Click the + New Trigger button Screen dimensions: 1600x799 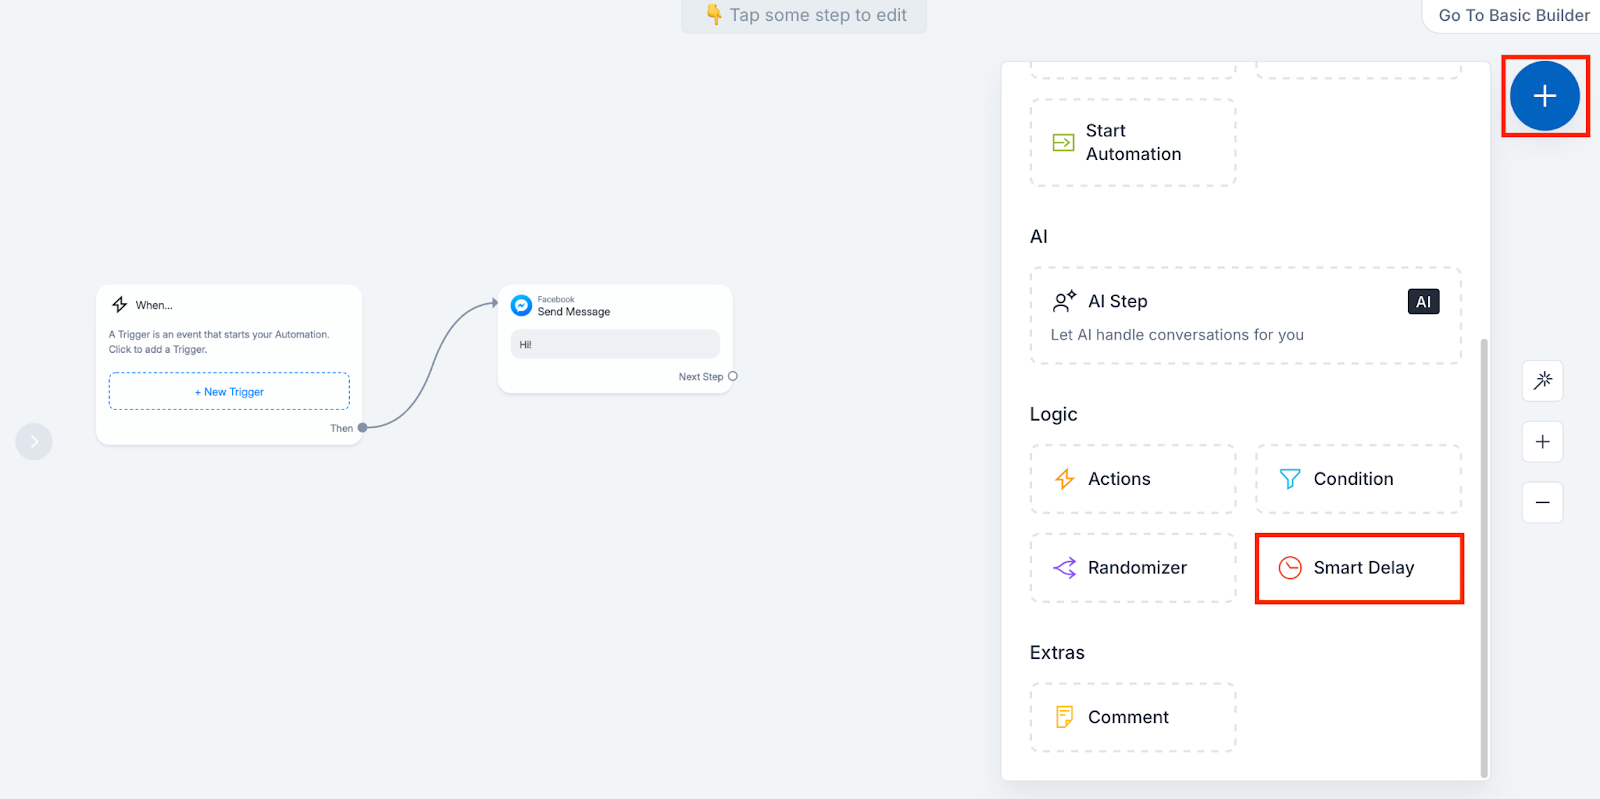point(229,392)
